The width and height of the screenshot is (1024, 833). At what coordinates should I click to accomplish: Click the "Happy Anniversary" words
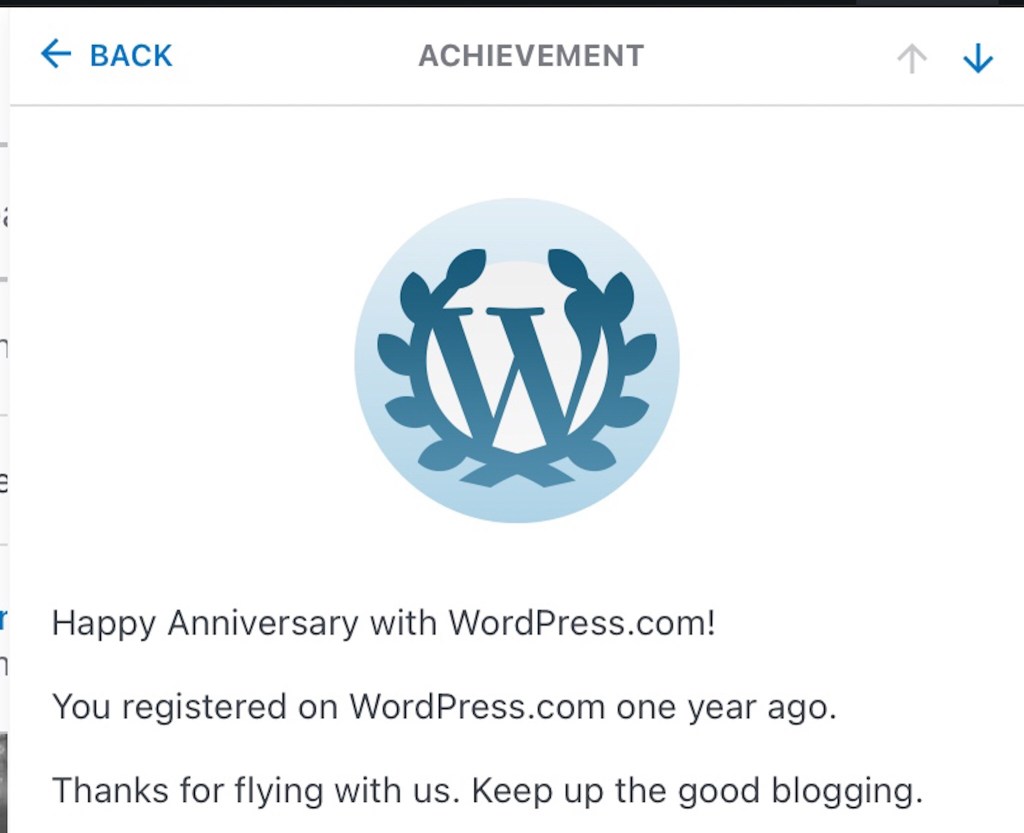204,624
